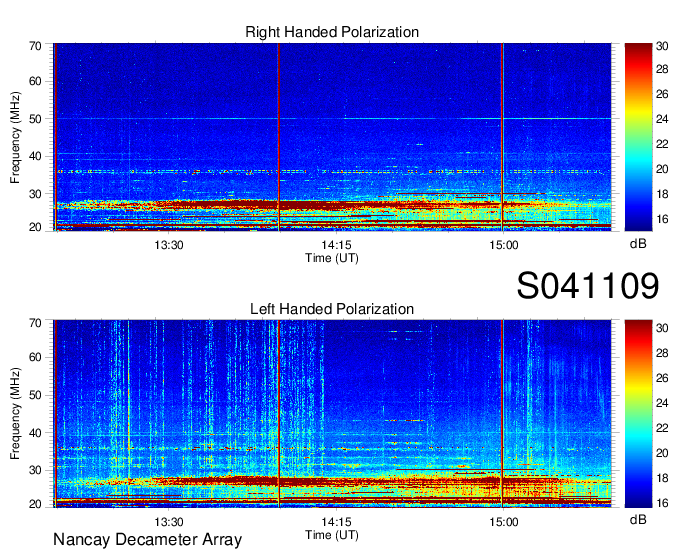Click the "Right Handed Polarization" plot title
The width and height of the screenshot is (680, 552).
click(x=332, y=32)
